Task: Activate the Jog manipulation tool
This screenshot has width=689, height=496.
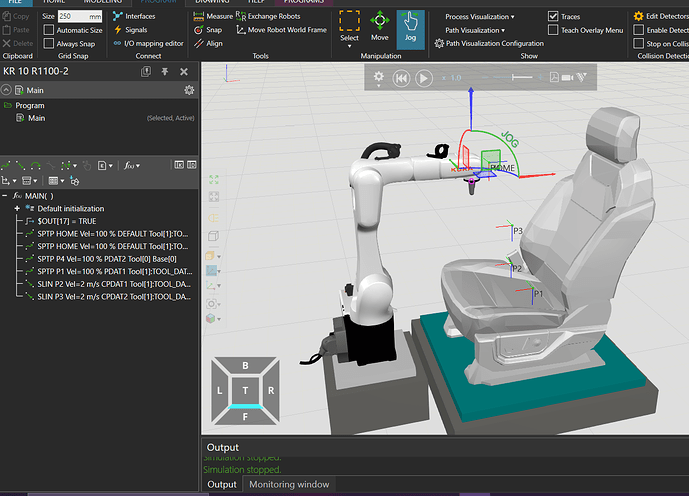Action: pos(410,29)
